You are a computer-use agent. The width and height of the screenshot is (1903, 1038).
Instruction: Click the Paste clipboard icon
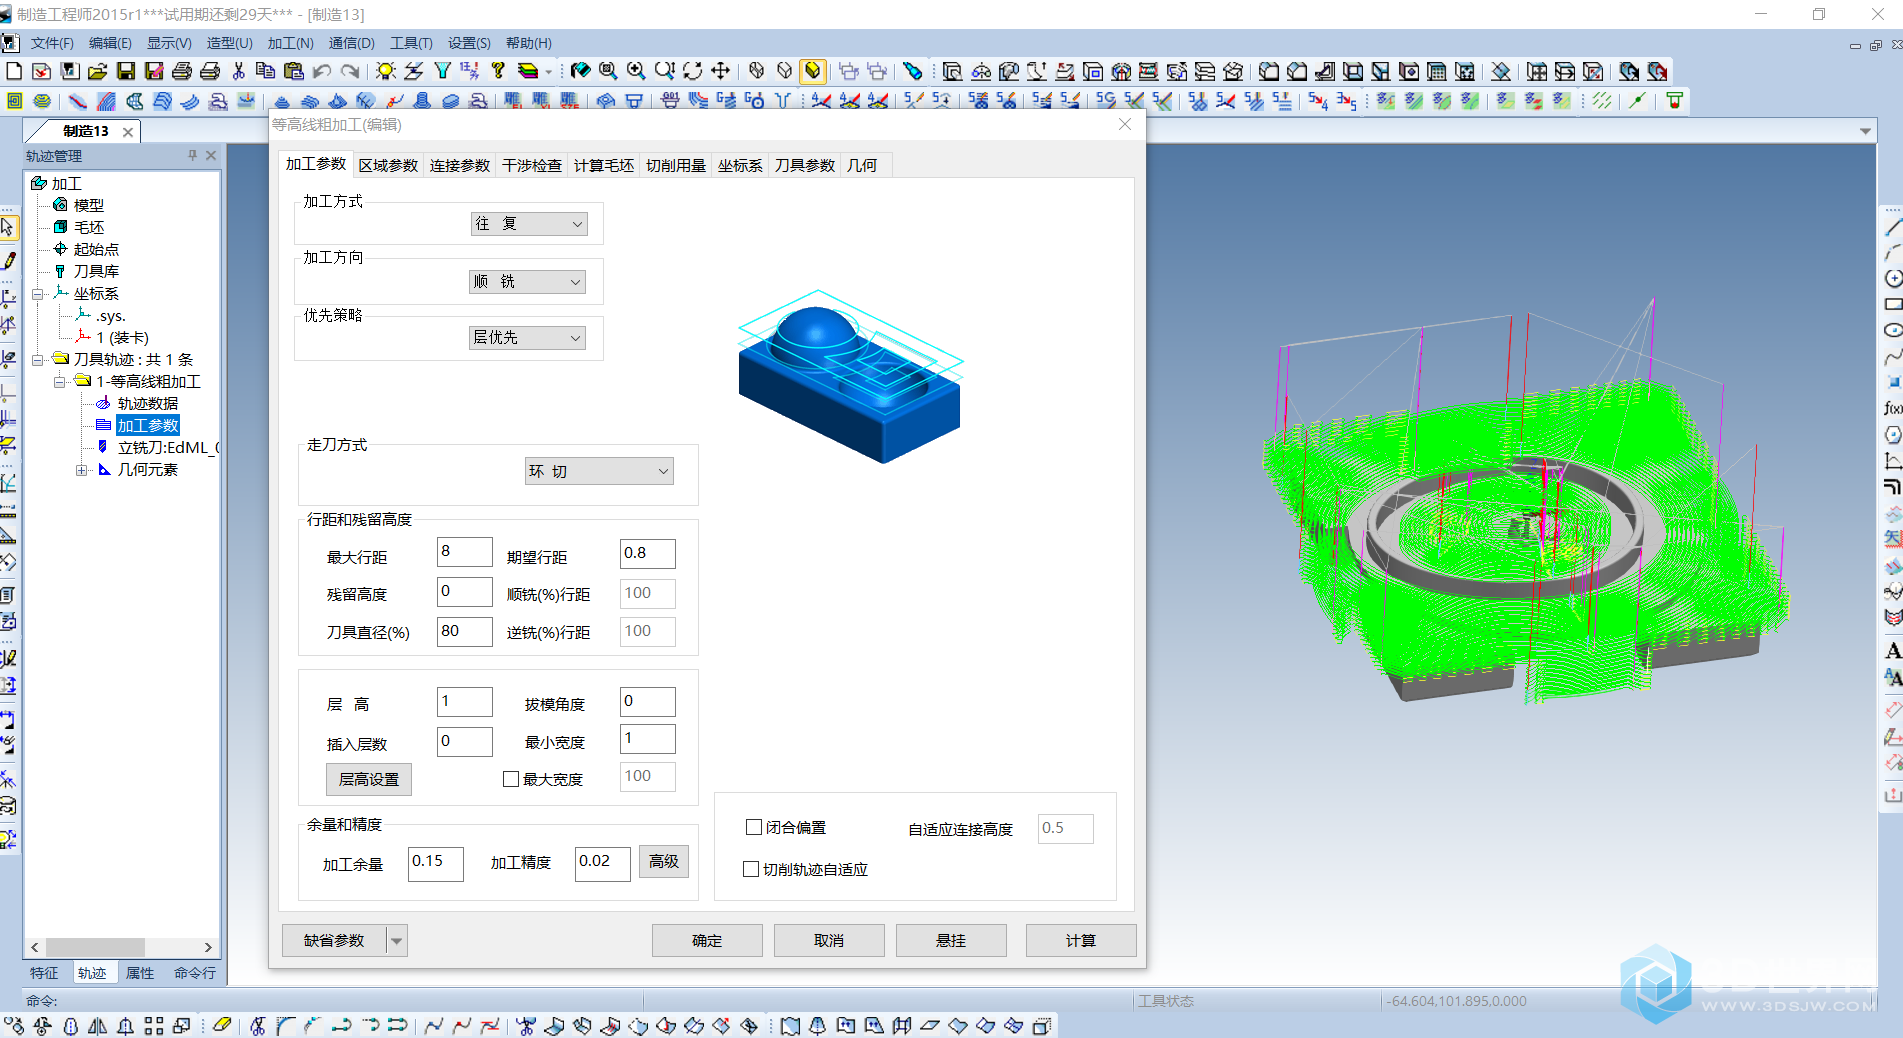coord(294,71)
